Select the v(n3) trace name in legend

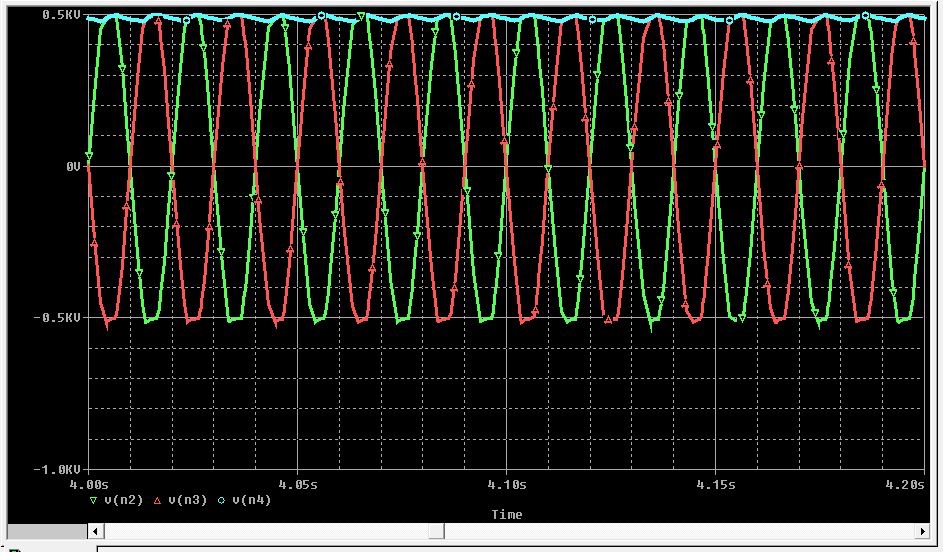click(187, 500)
